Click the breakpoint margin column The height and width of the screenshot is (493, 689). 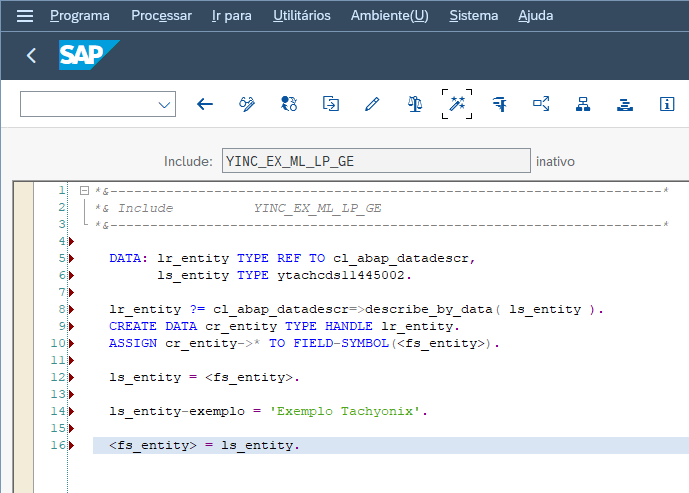(23, 337)
